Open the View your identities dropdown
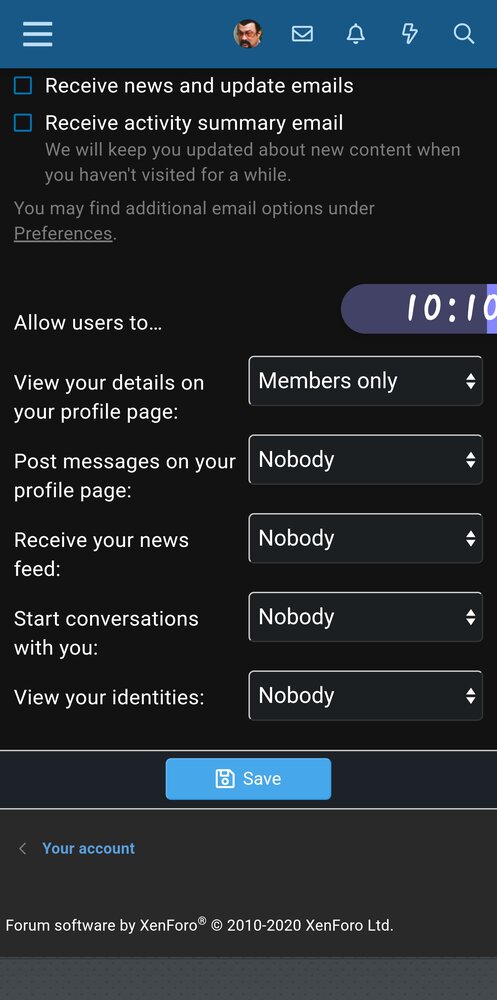Screen dimensions: 497x1000 (366, 695)
